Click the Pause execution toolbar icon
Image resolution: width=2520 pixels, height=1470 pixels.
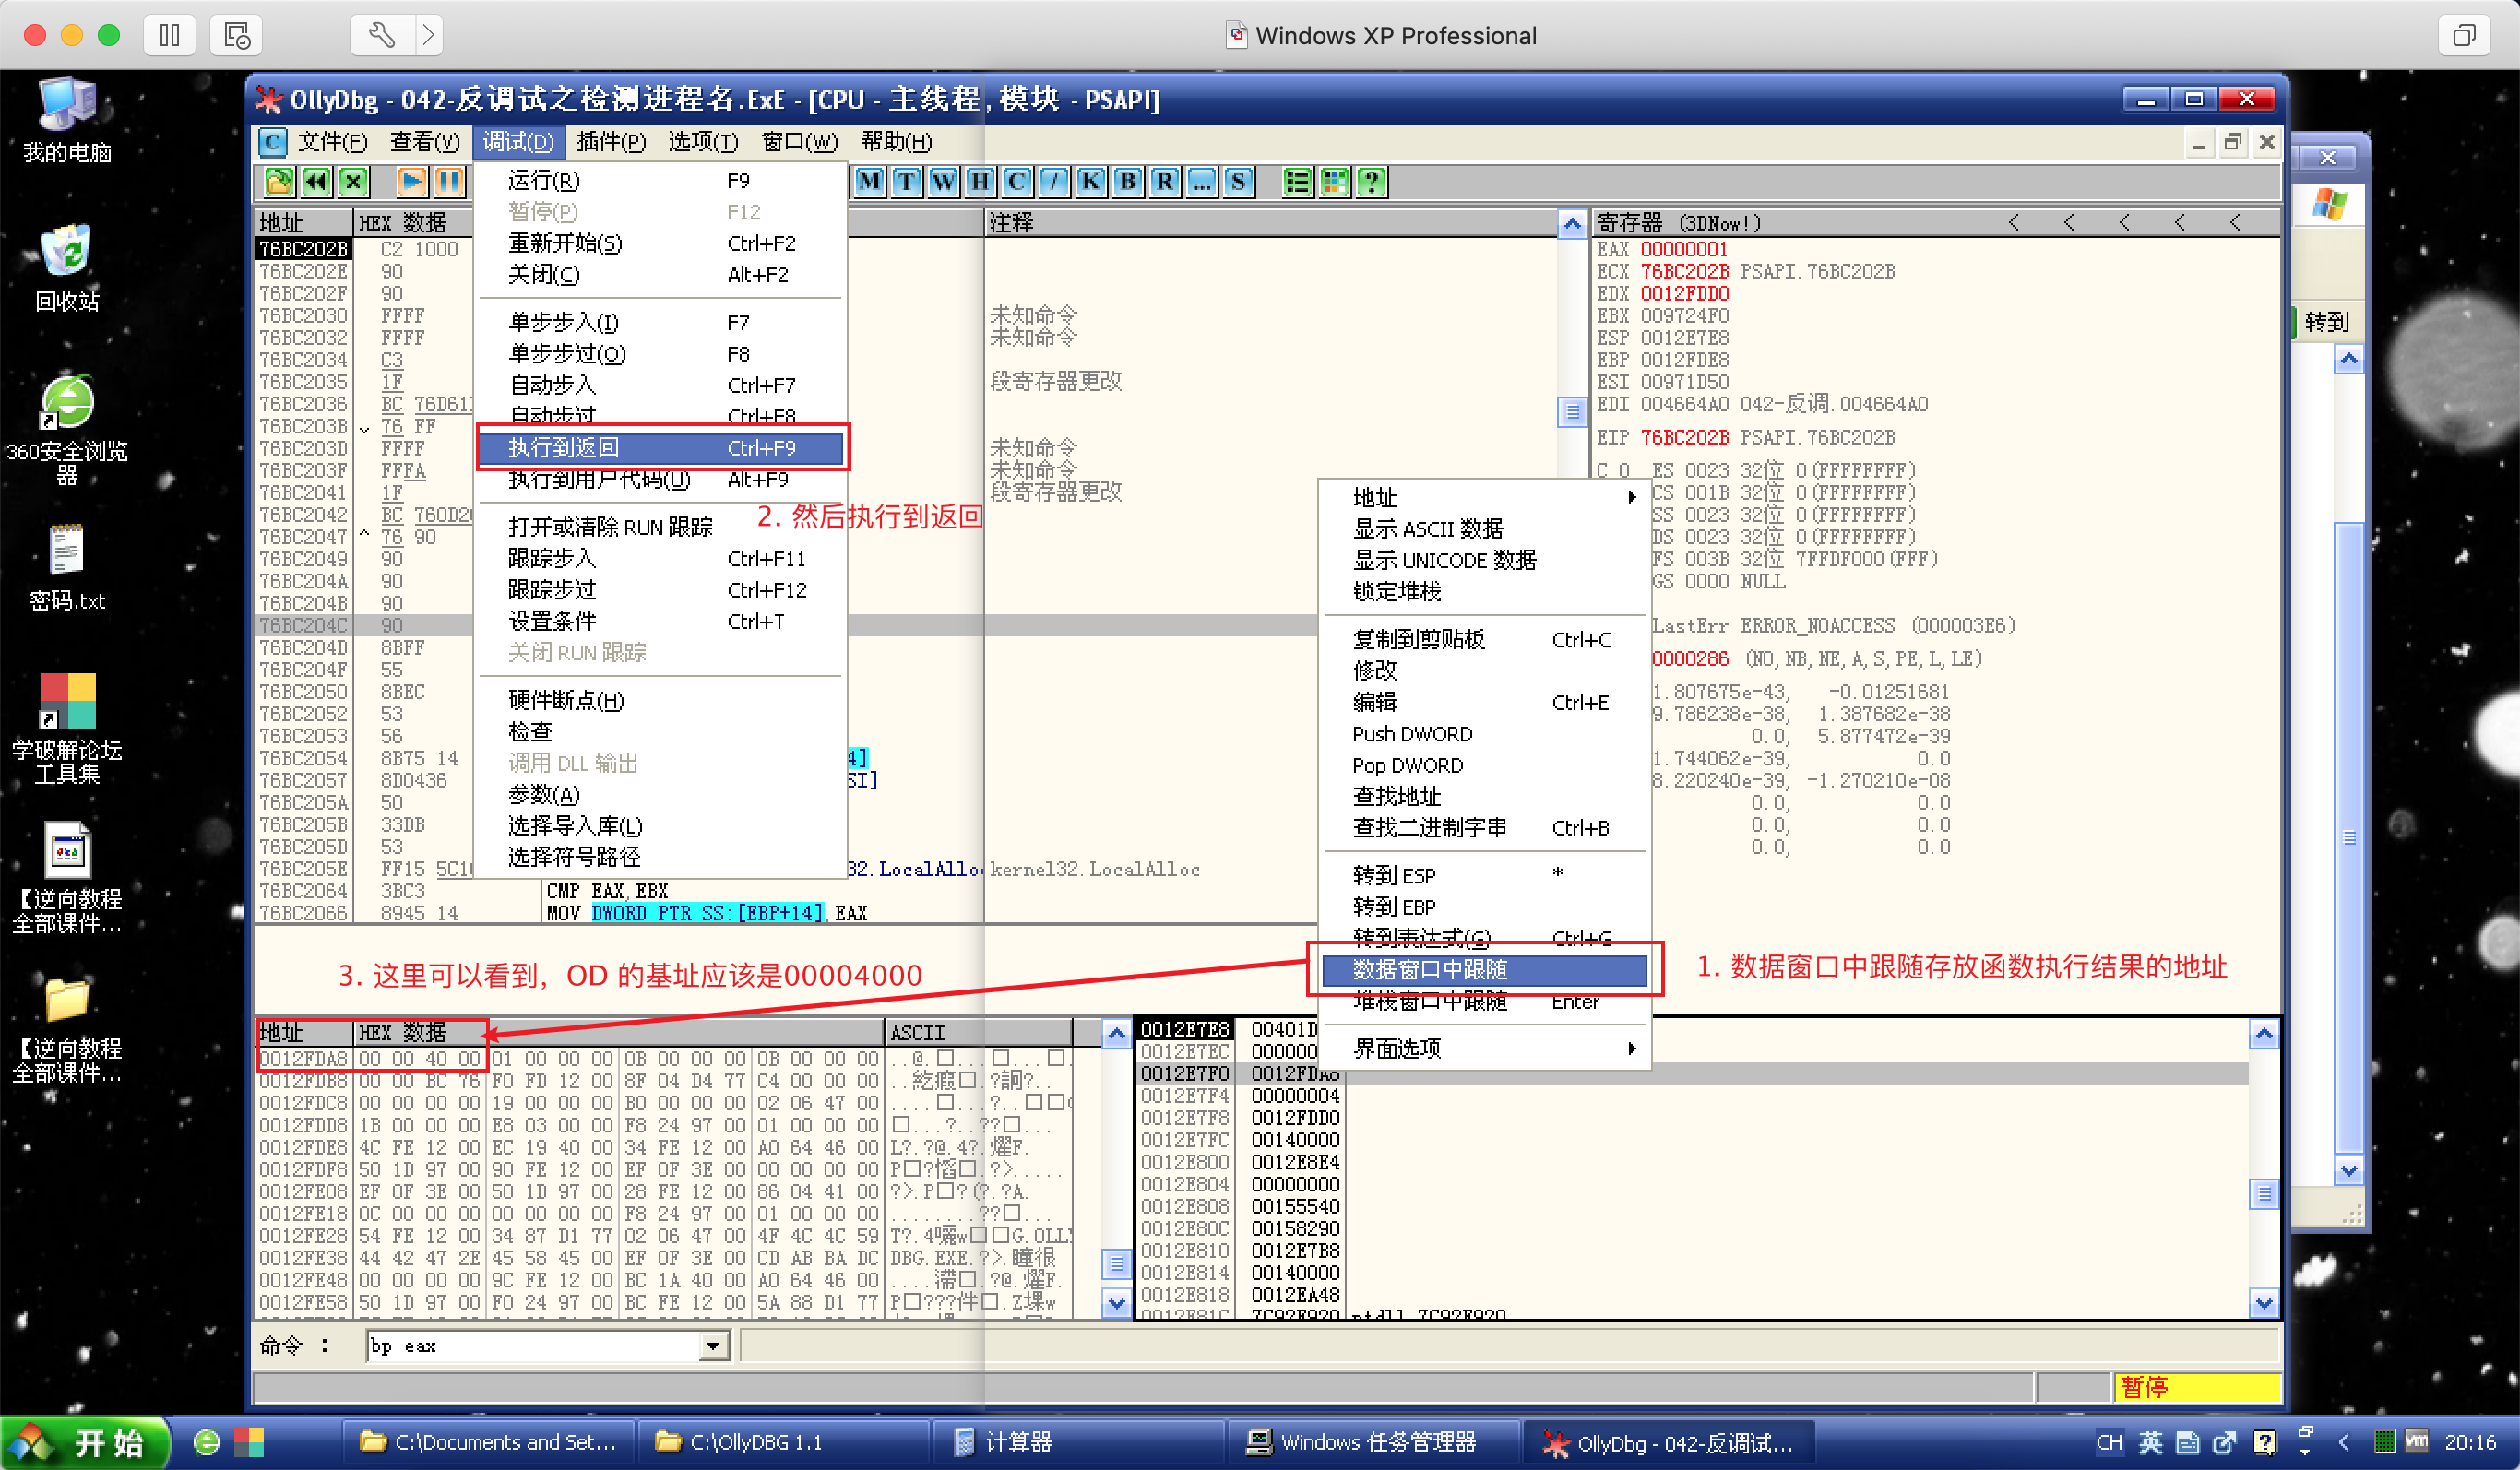[x=449, y=181]
